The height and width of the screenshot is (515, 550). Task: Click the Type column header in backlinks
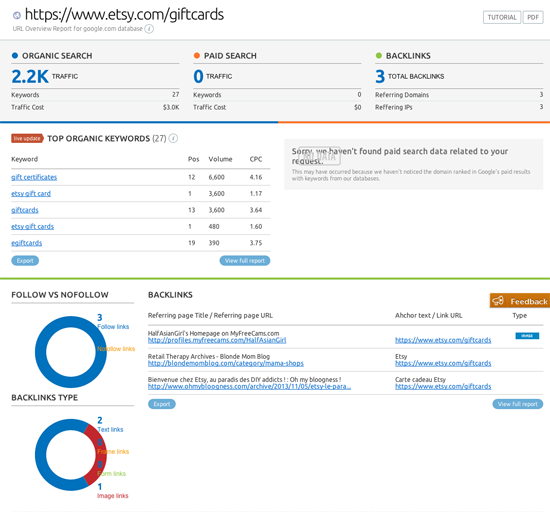(519, 315)
